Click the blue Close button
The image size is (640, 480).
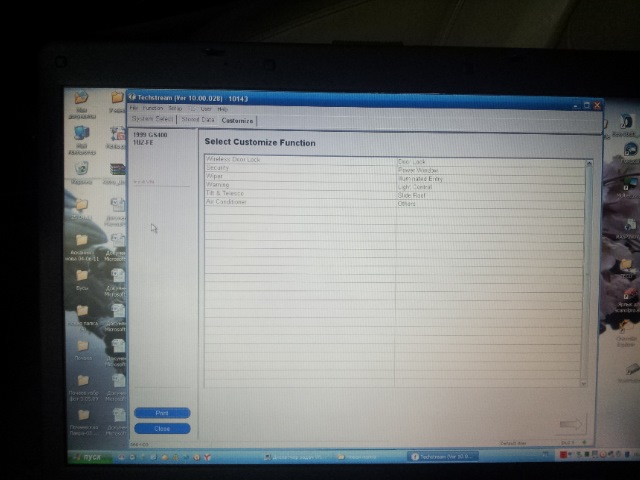coord(162,429)
